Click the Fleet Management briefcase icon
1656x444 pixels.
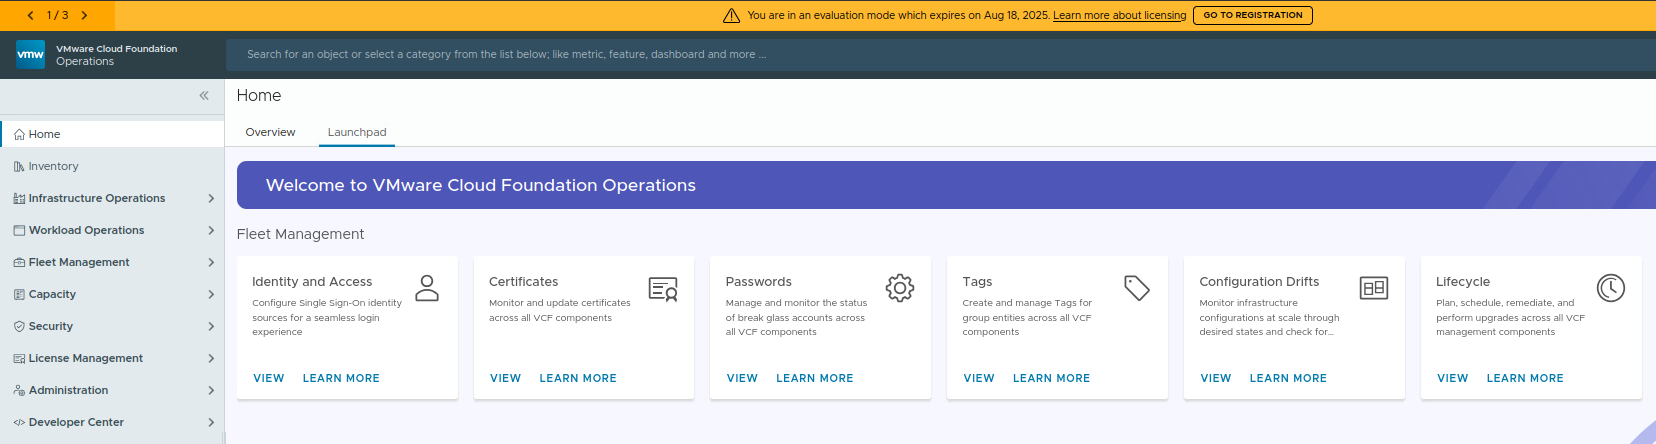point(19,262)
